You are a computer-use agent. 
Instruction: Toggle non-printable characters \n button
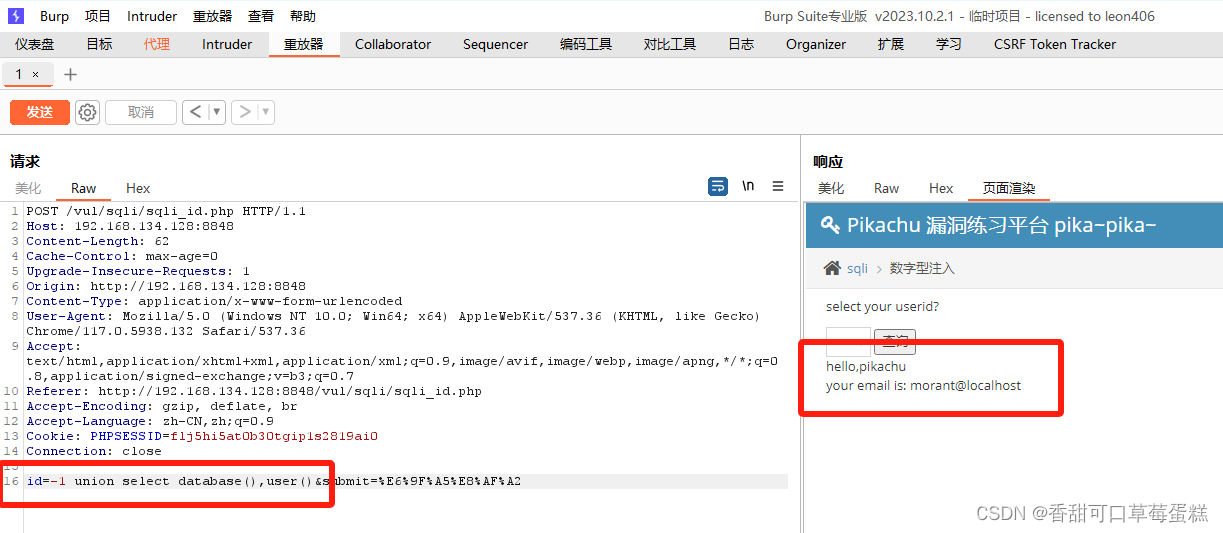(x=748, y=186)
